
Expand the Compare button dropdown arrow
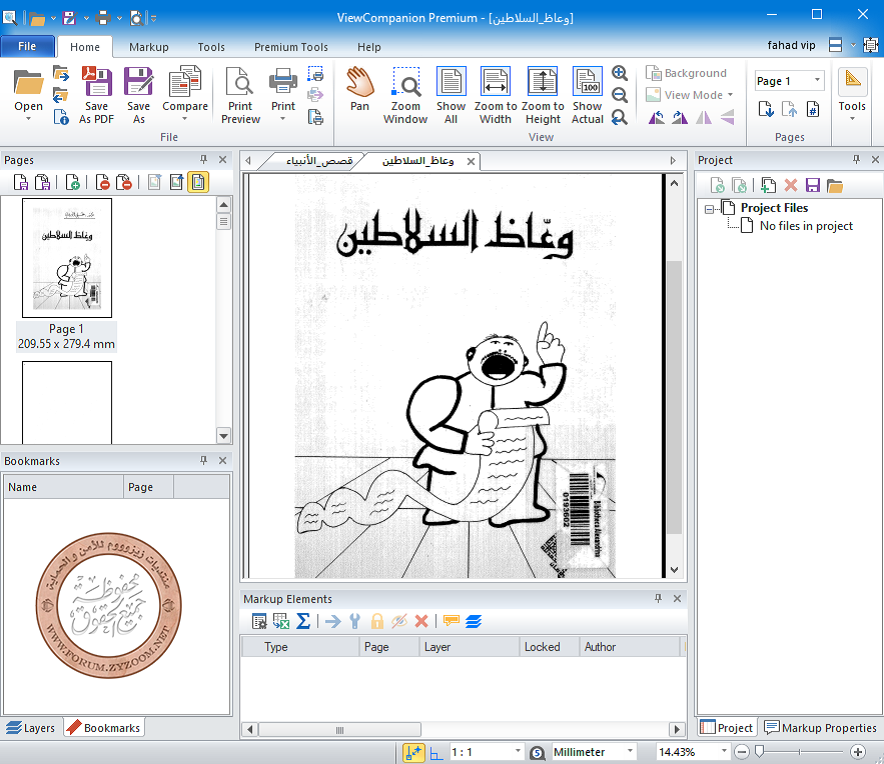click(185, 119)
